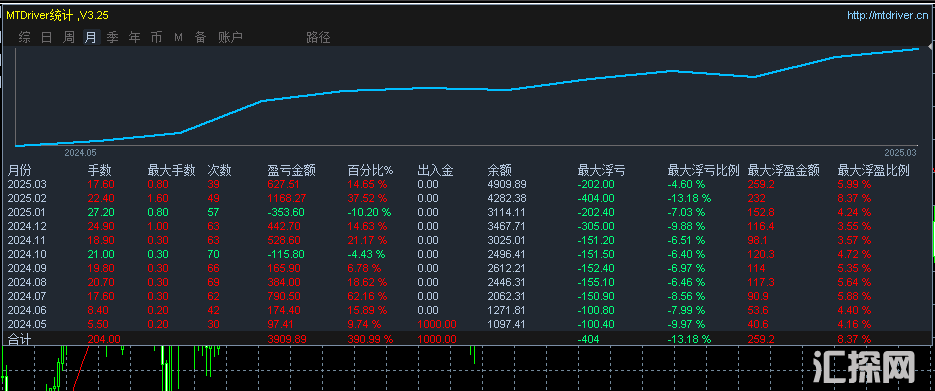This screenshot has width=935, height=391.
Task: Open the mtdriver.cn website link
Action: (888, 15)
